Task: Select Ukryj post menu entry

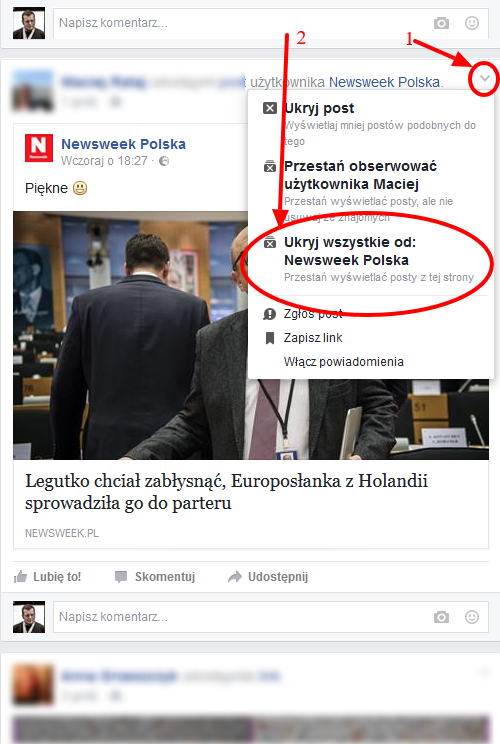Action: [x=370, y=124]
